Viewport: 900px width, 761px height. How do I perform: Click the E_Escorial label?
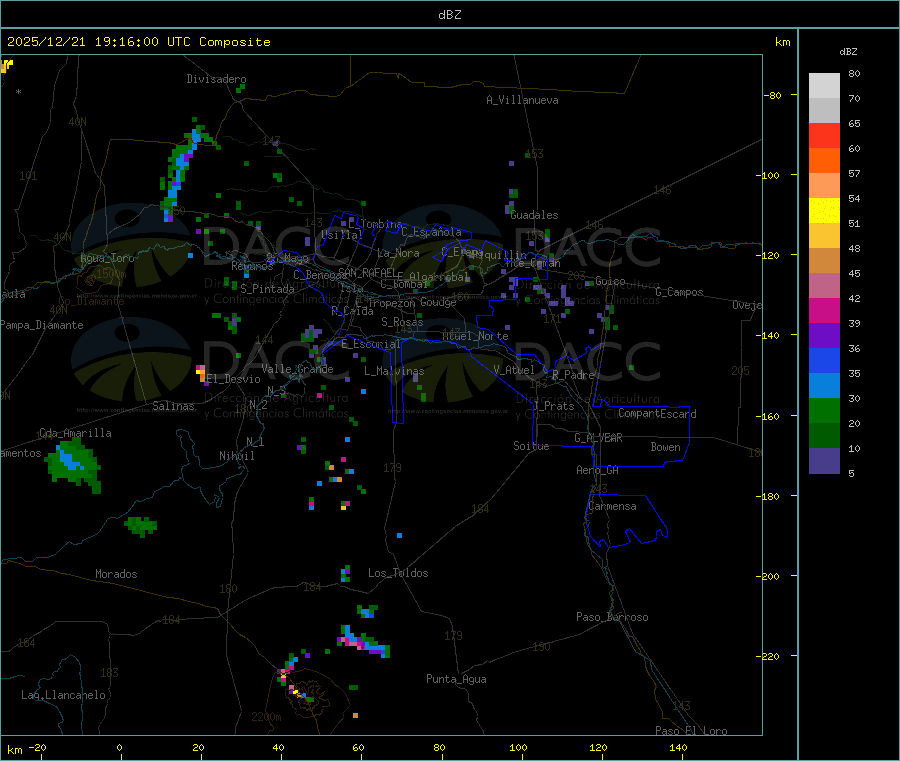[371, 344]
